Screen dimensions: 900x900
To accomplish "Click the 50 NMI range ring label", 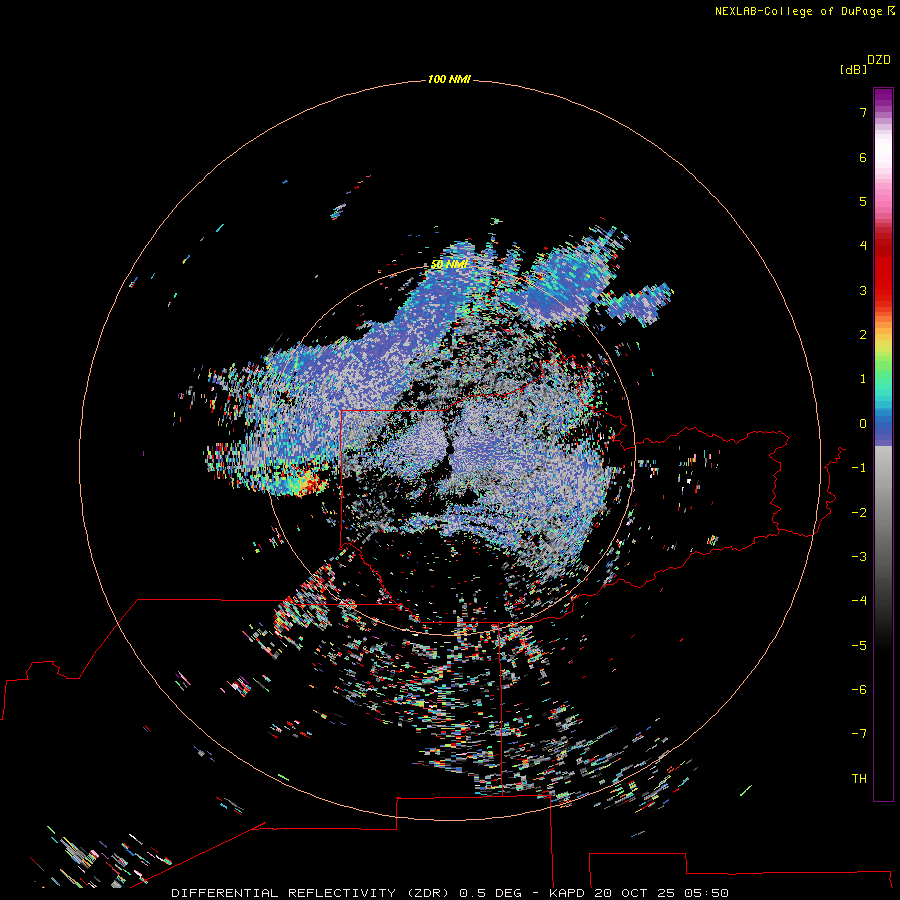I will coord(449,264).
